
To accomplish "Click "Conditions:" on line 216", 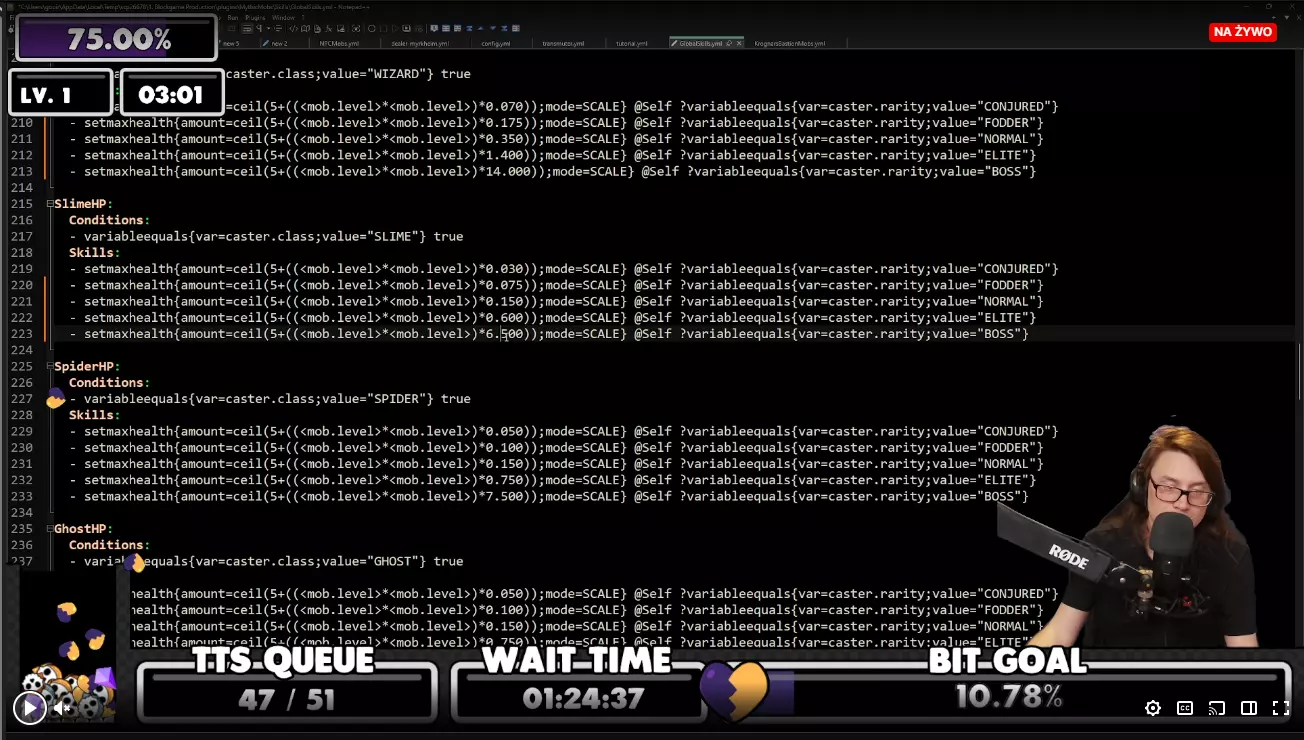I will point(108,220).
